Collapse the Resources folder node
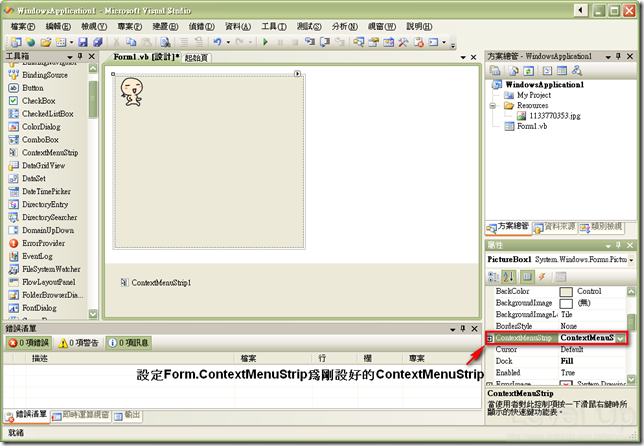 492,106
